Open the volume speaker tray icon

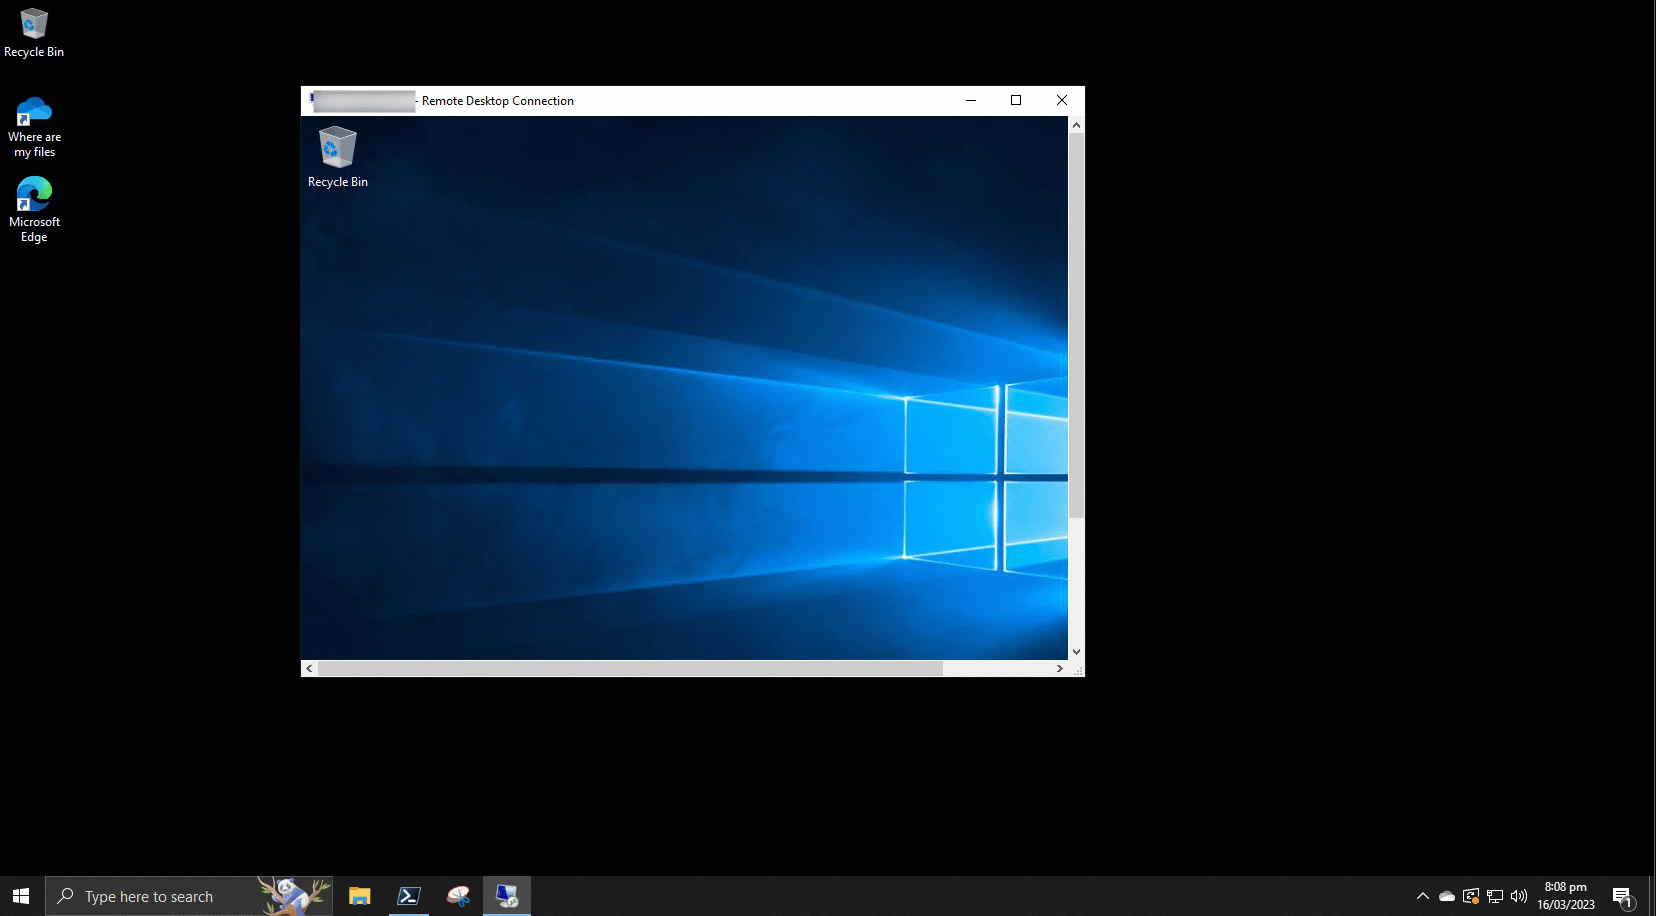[1519, 896]
